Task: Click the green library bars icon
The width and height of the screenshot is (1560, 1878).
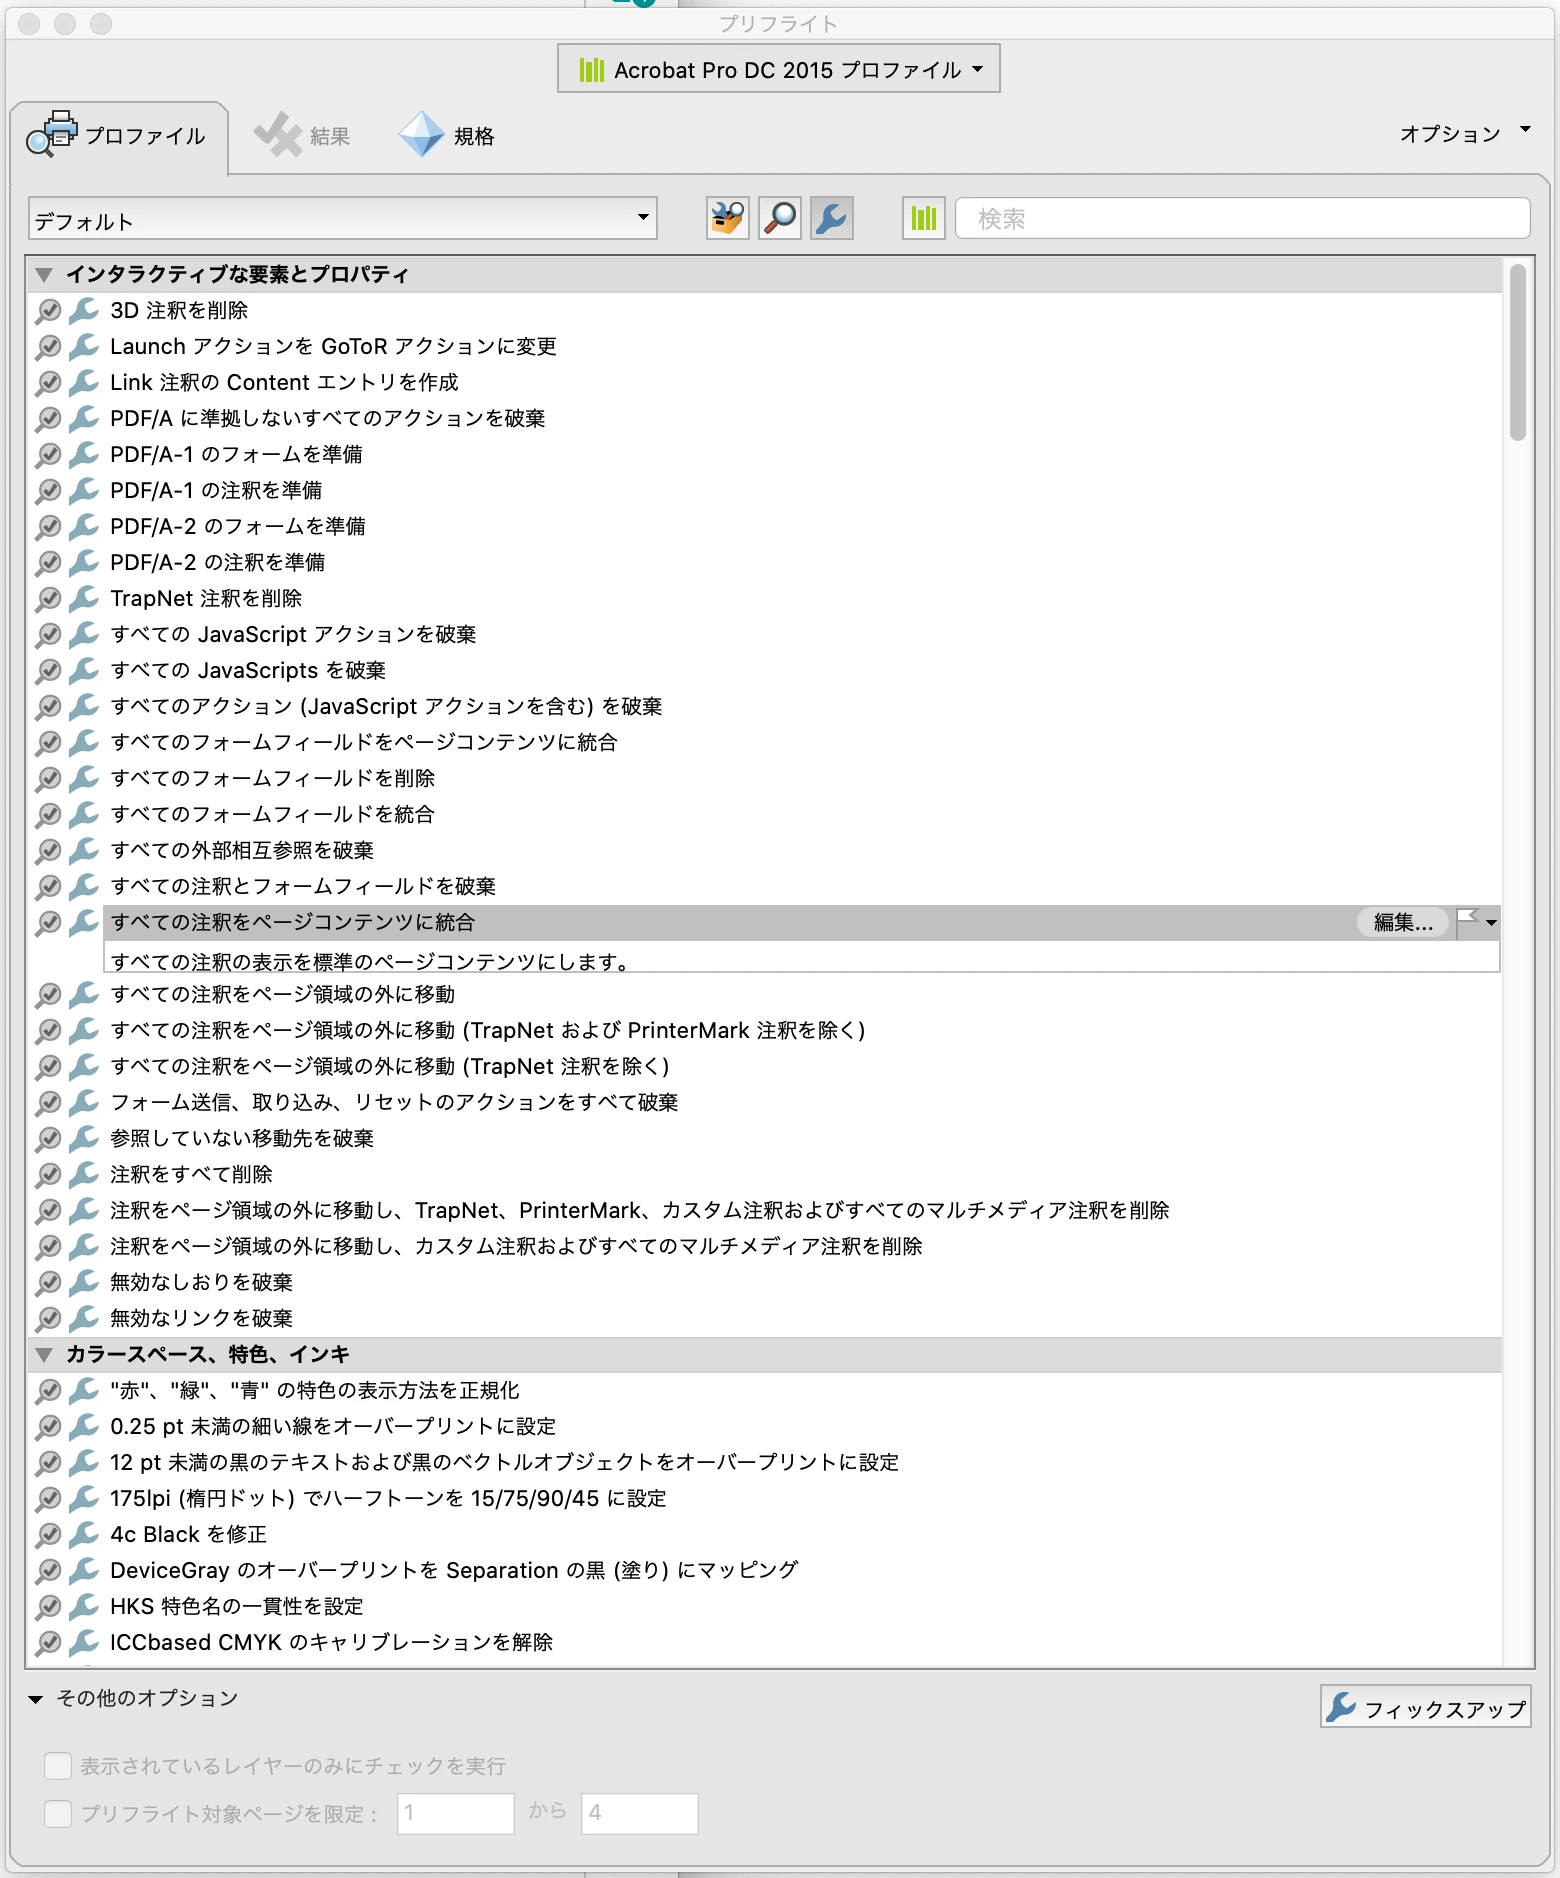Action: (x=924, y=218)
